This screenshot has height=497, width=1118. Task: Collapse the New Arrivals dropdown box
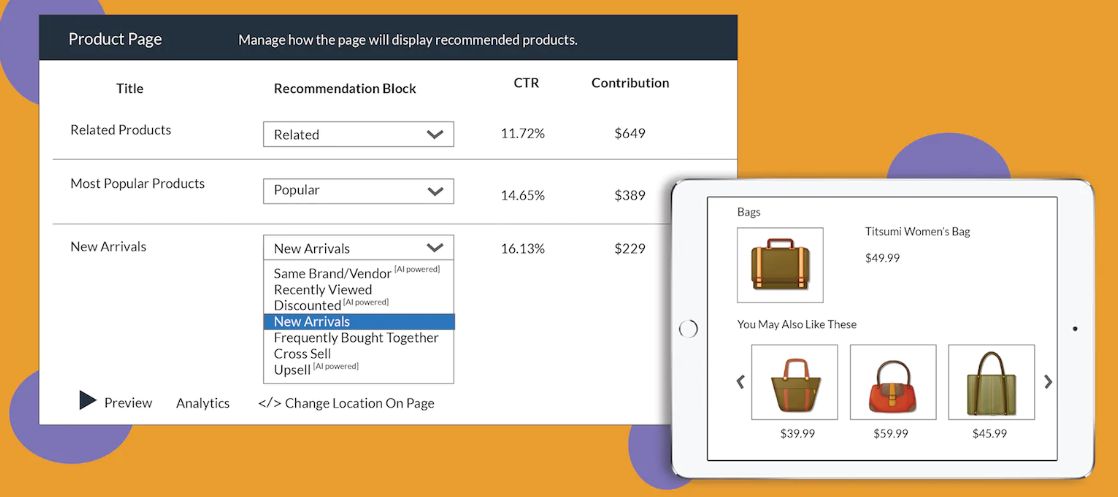point(359,247)
